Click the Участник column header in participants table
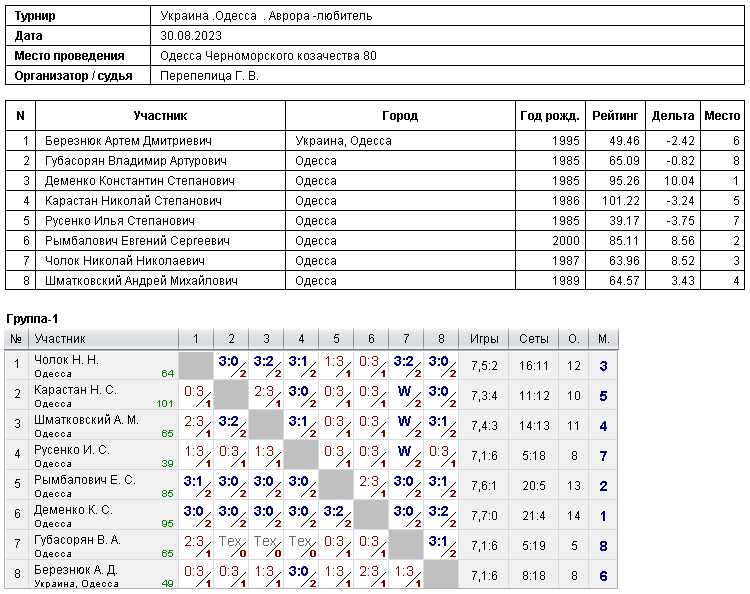Viewport: 750px width, 594px height. [160, 116]
